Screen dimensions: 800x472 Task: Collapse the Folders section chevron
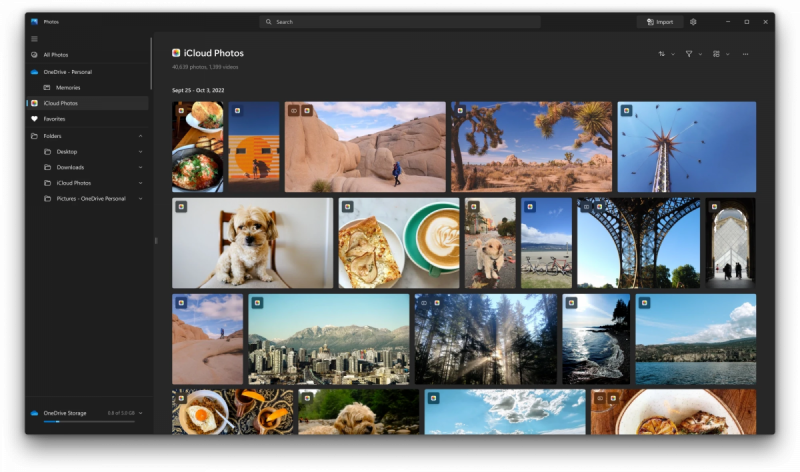click(x=140, y=136)
